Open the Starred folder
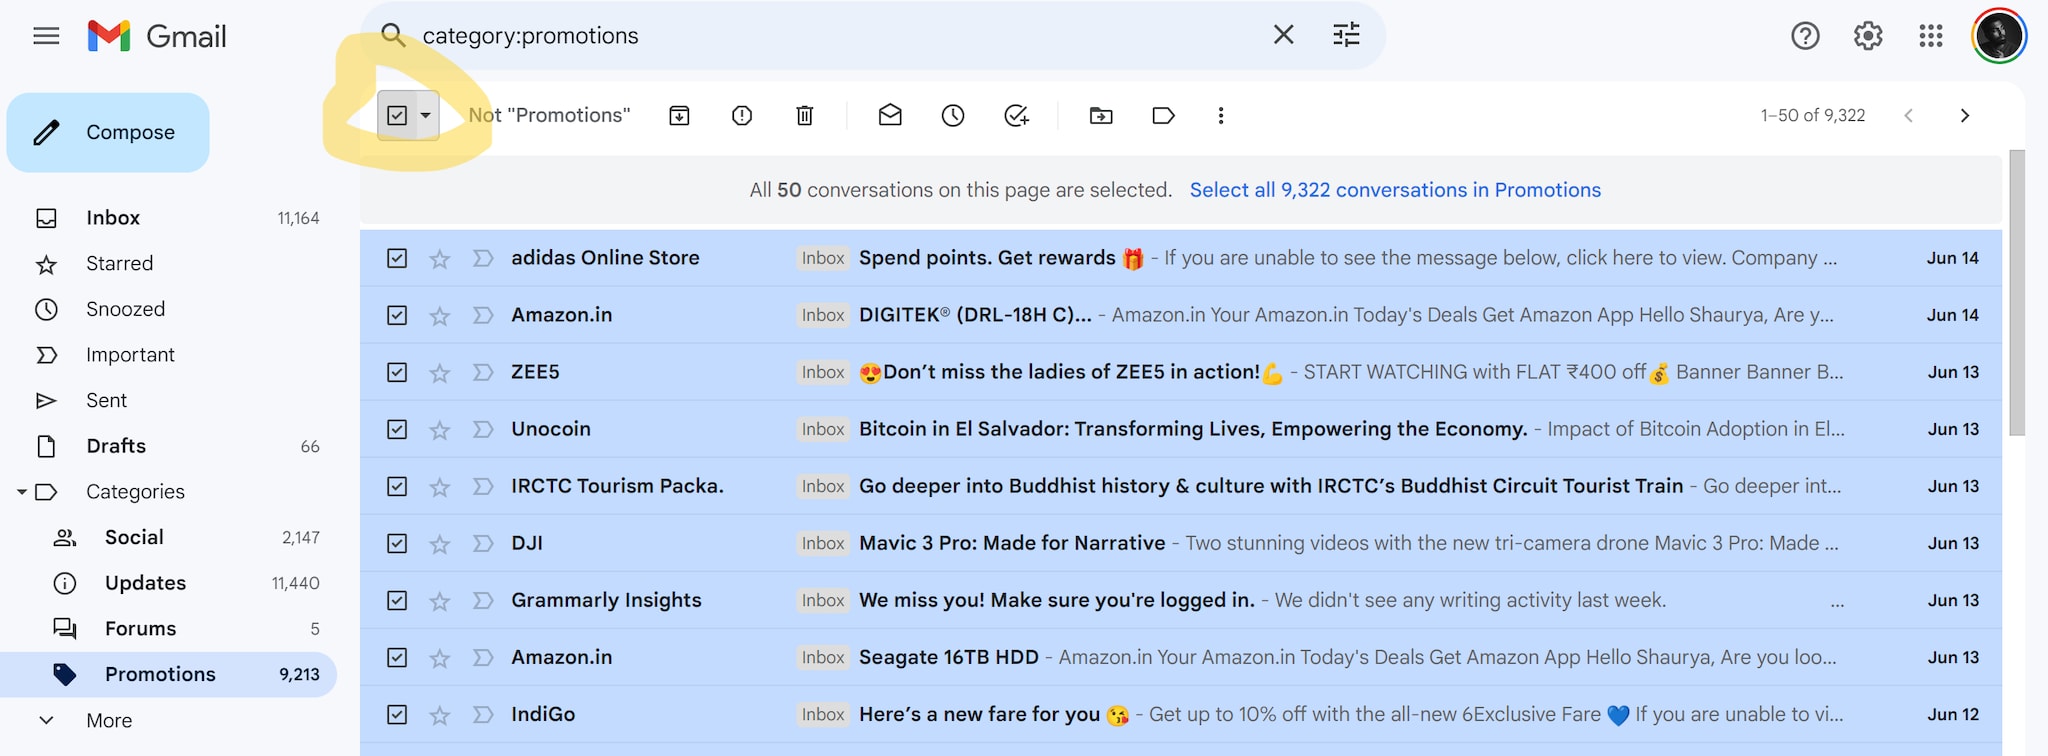 click(x=168, y=264)
